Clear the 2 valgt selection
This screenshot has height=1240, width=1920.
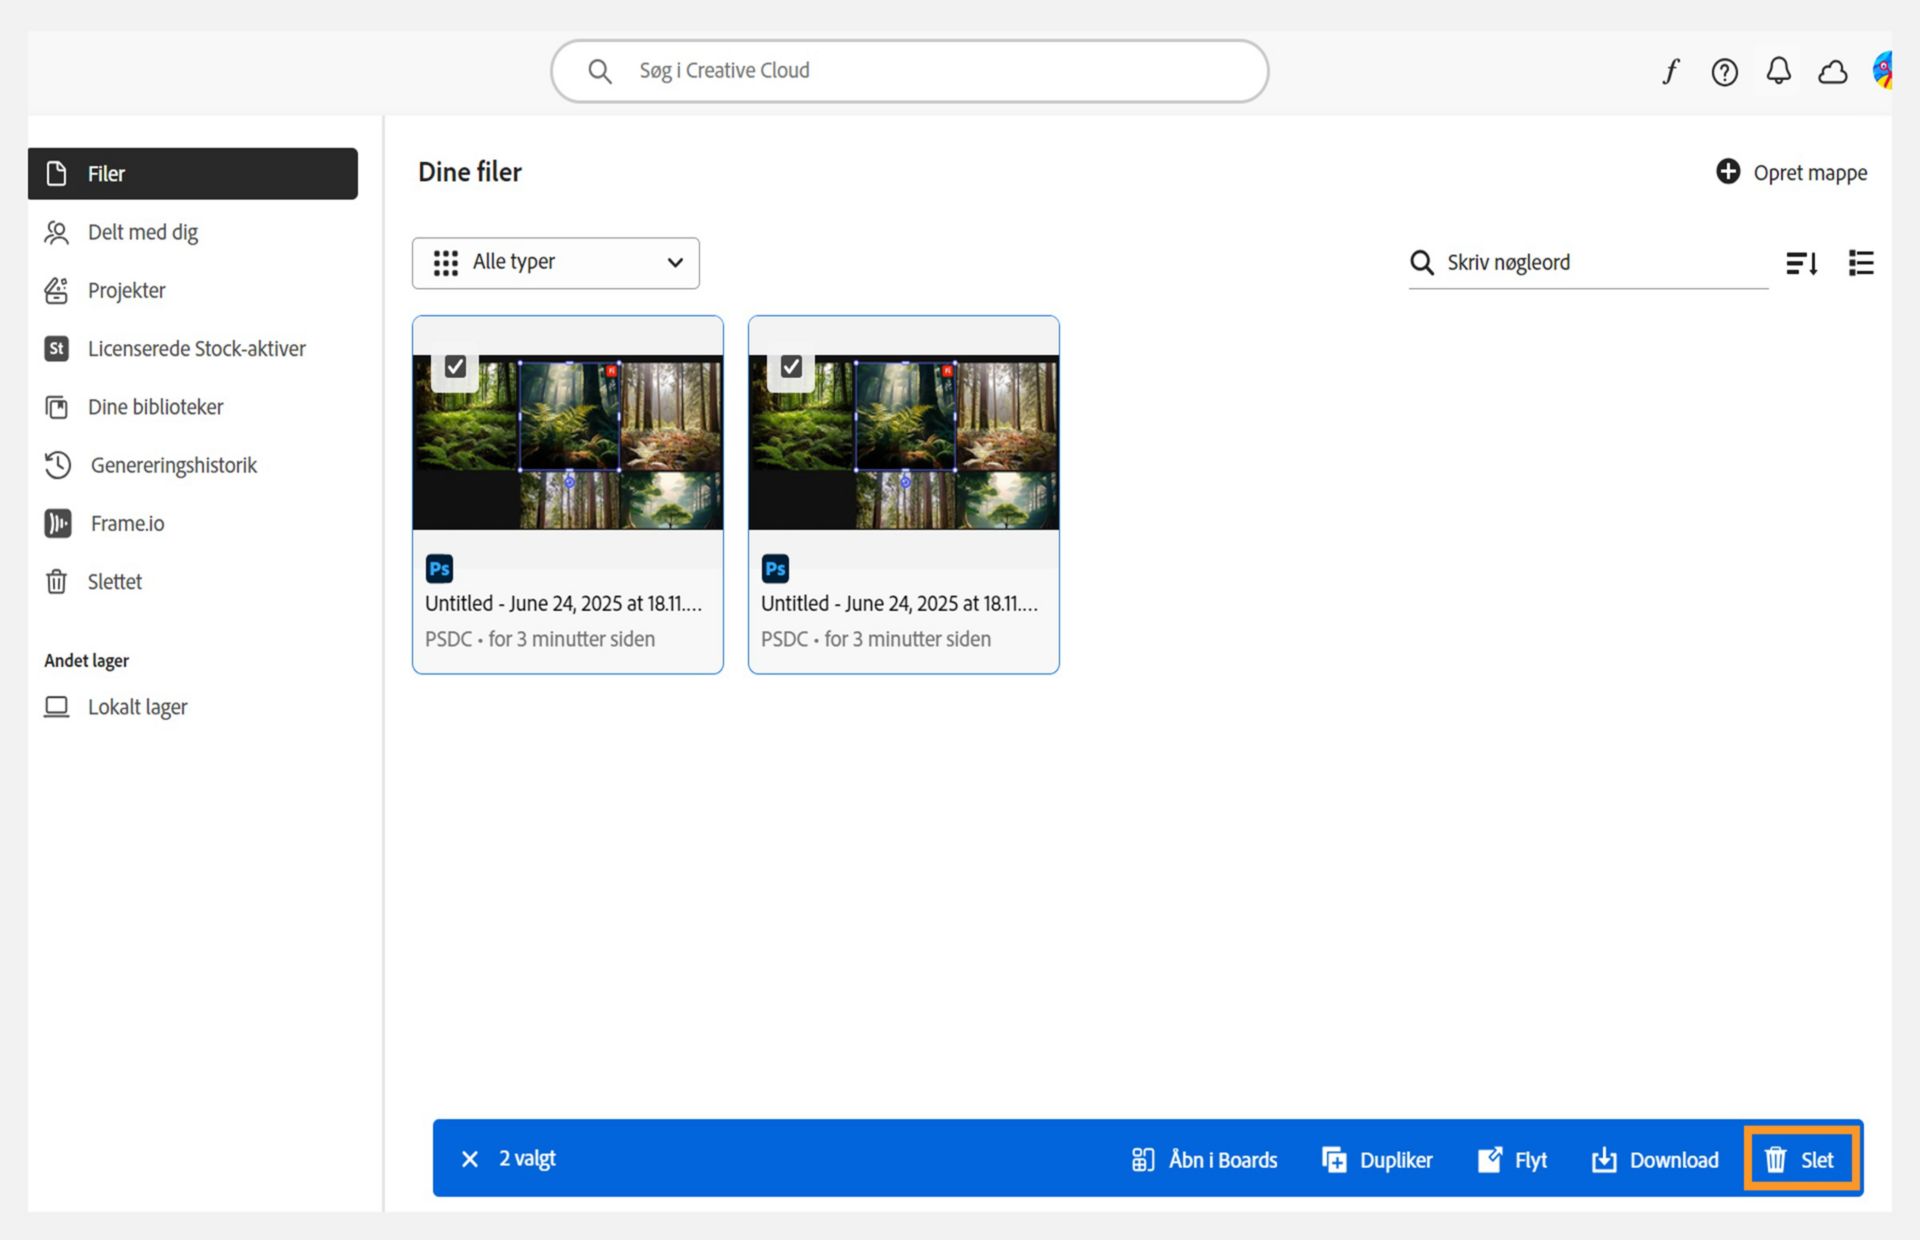pos(469,1158)
